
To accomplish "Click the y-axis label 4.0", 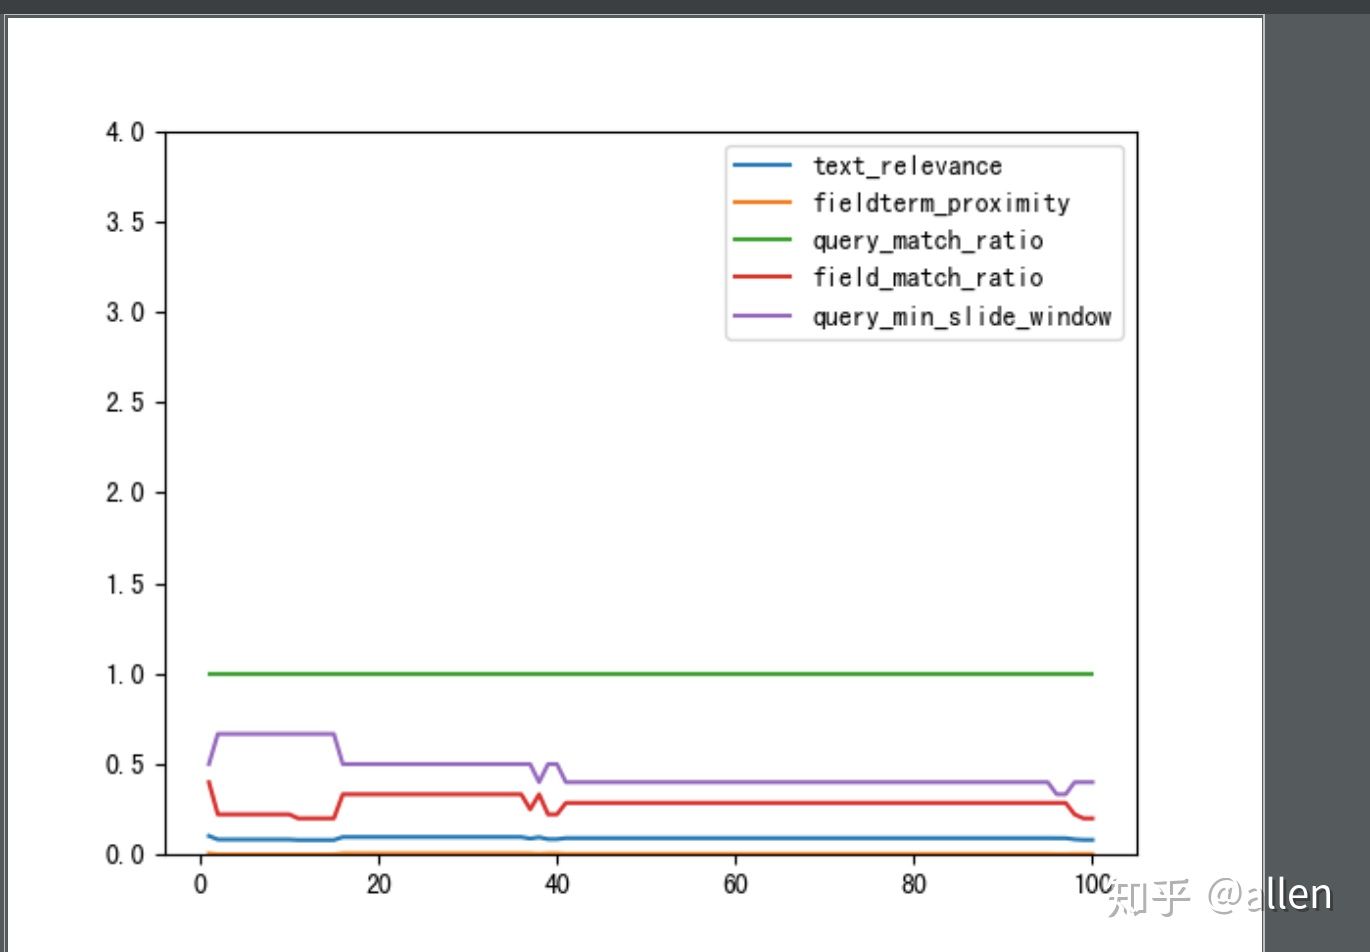I will (x=125, y=132).
